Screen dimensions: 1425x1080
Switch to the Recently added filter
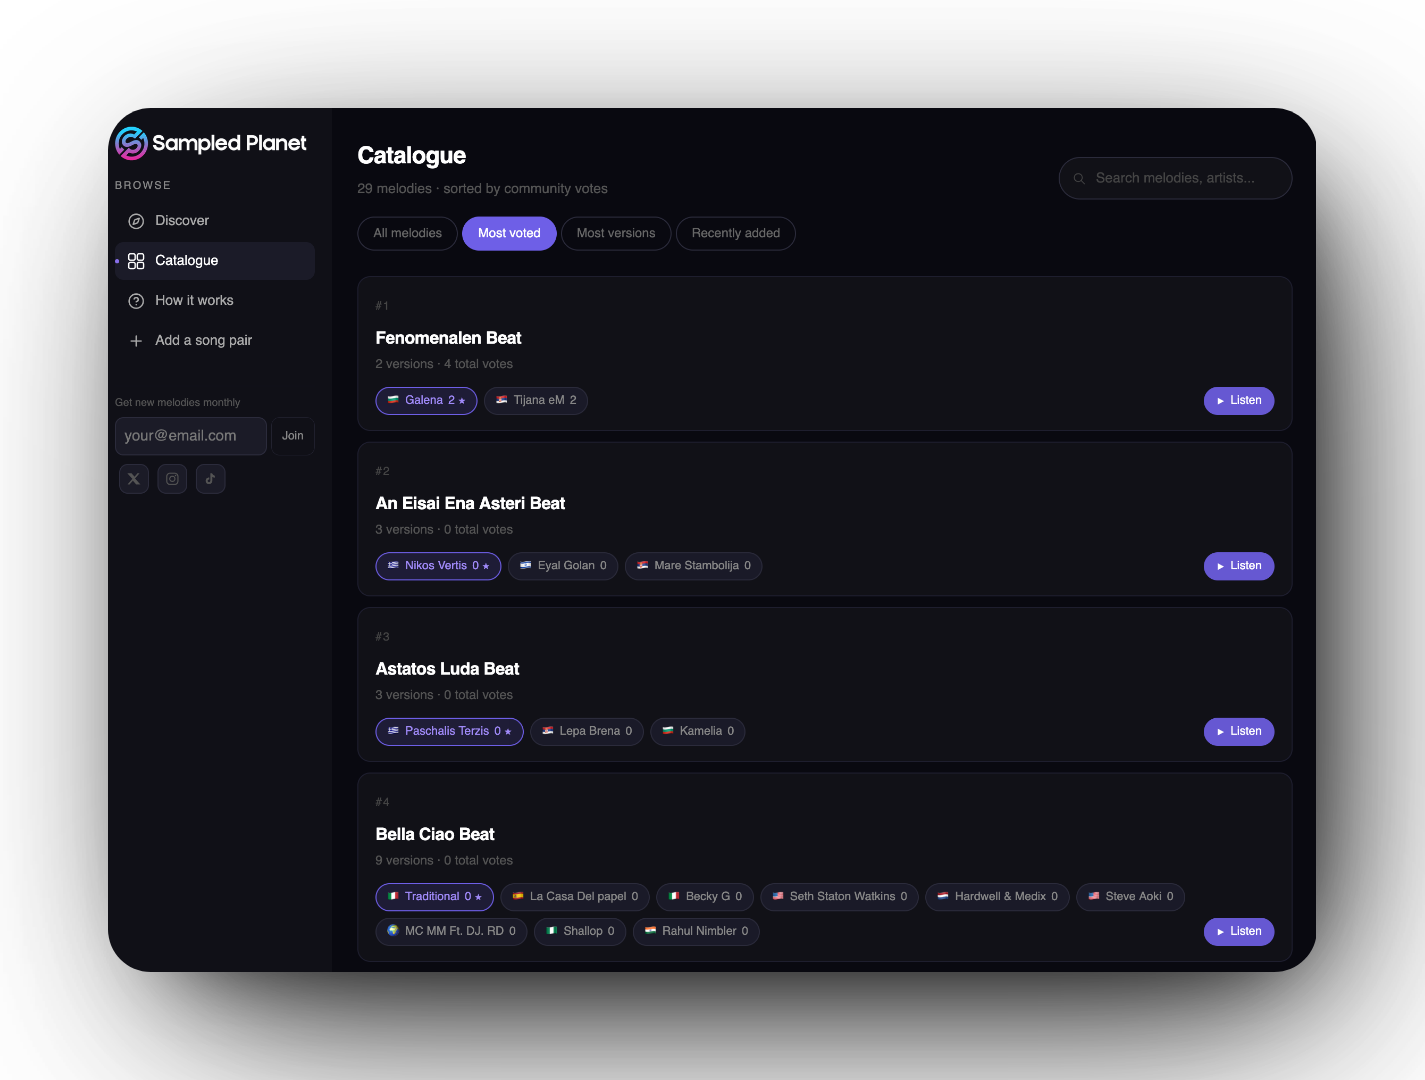[x=735, y=233]
